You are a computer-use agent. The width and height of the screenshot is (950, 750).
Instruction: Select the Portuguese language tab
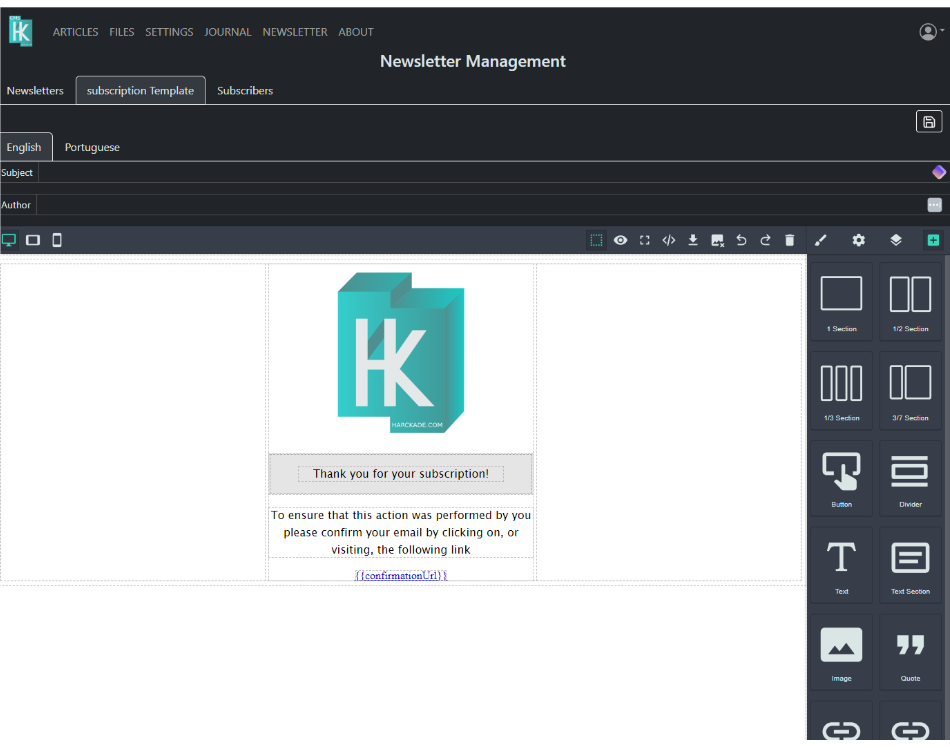click(92, 147)
